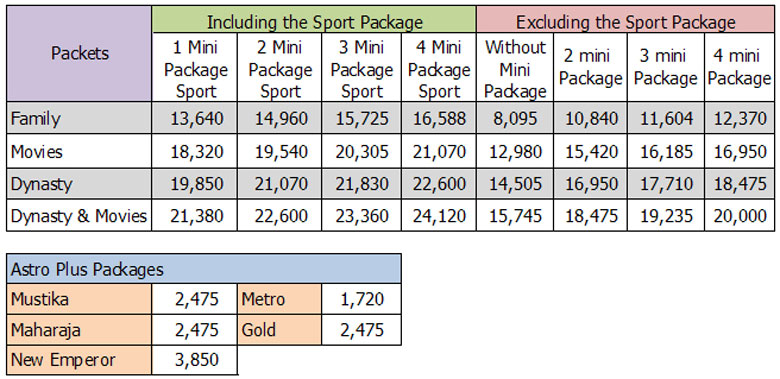The image size is (780, 379).
Task: Select the Family cell showing 13,640
Action: pos(195,118)
